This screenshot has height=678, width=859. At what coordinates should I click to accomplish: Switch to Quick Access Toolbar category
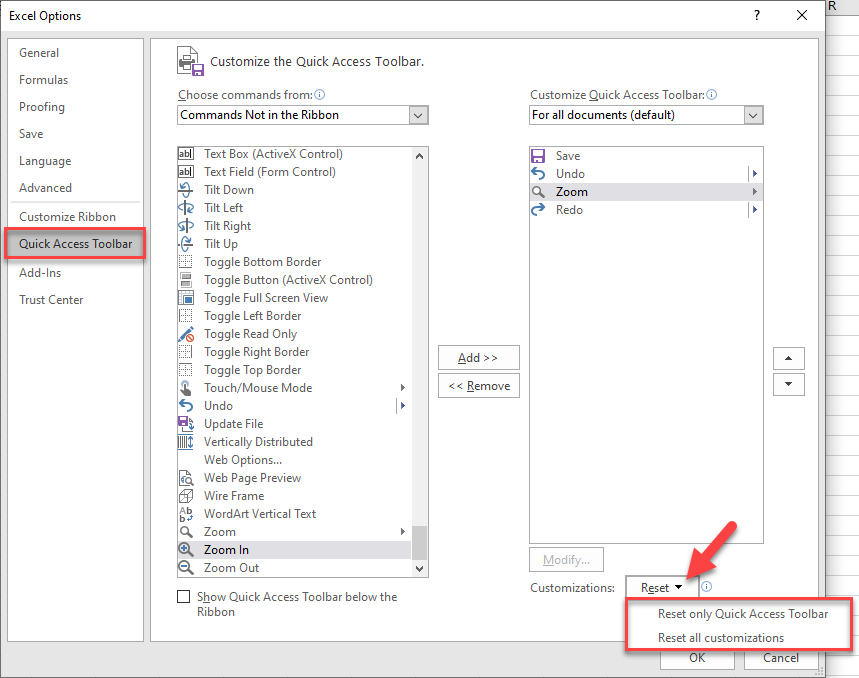(x=76, y=244)
